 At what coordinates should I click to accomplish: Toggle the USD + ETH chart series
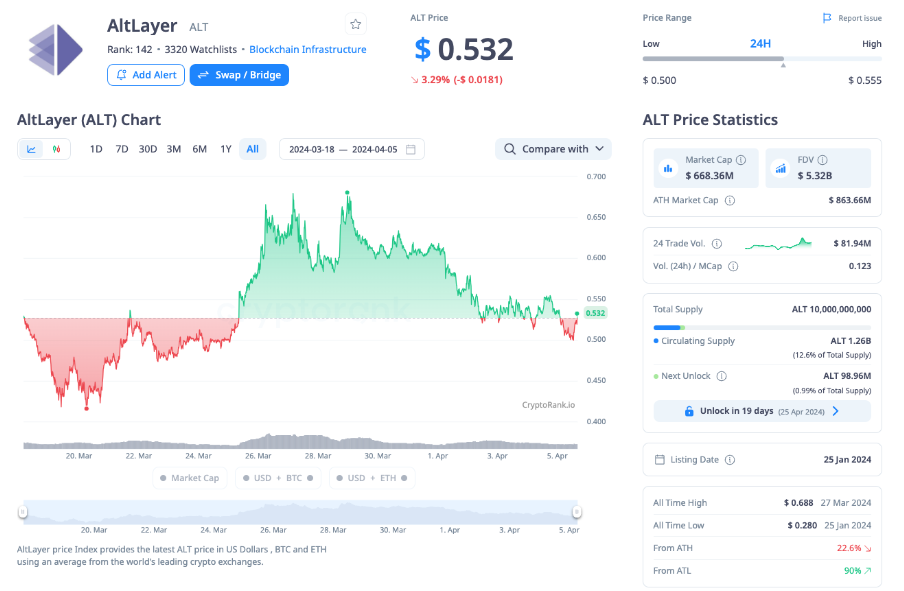point(372,478)
